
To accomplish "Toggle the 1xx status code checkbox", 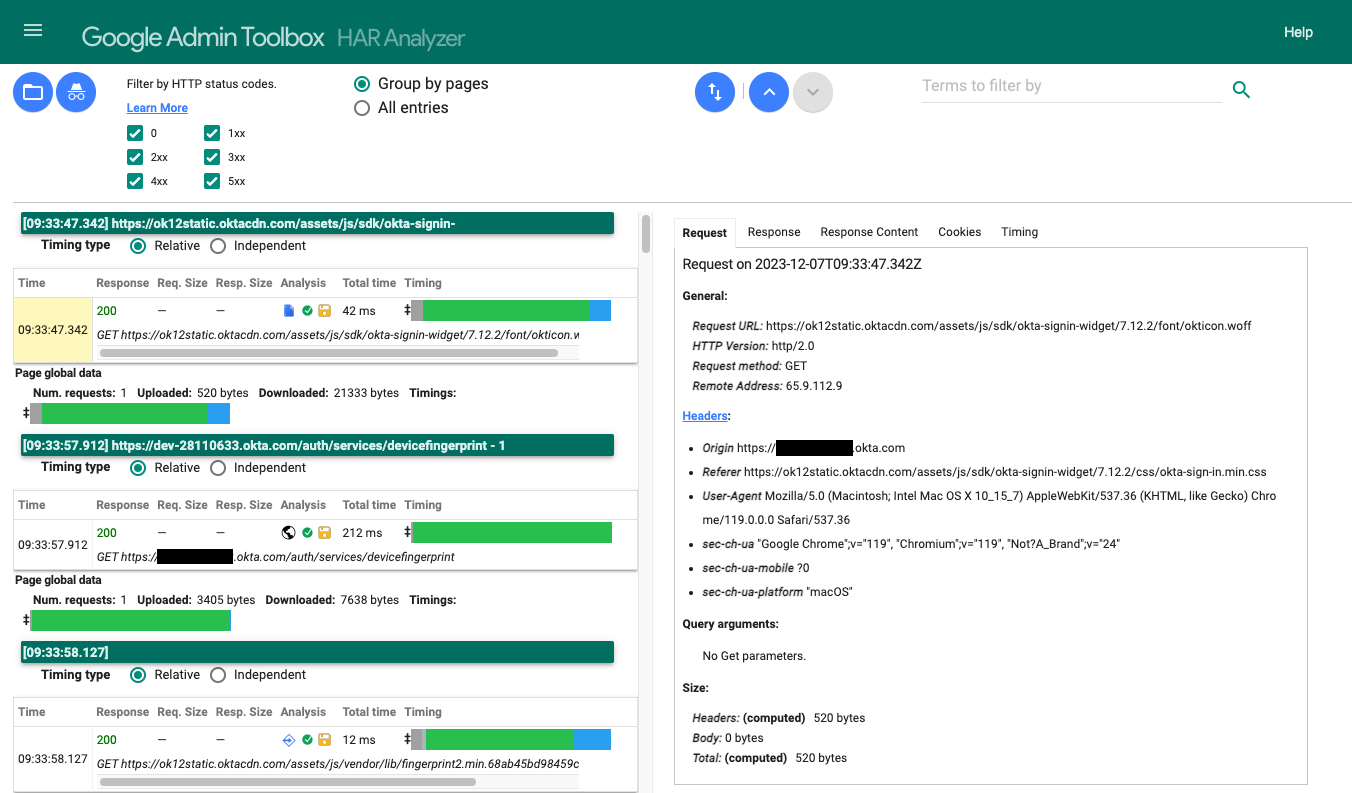I will pyautogui.click(x=212, y=133).
